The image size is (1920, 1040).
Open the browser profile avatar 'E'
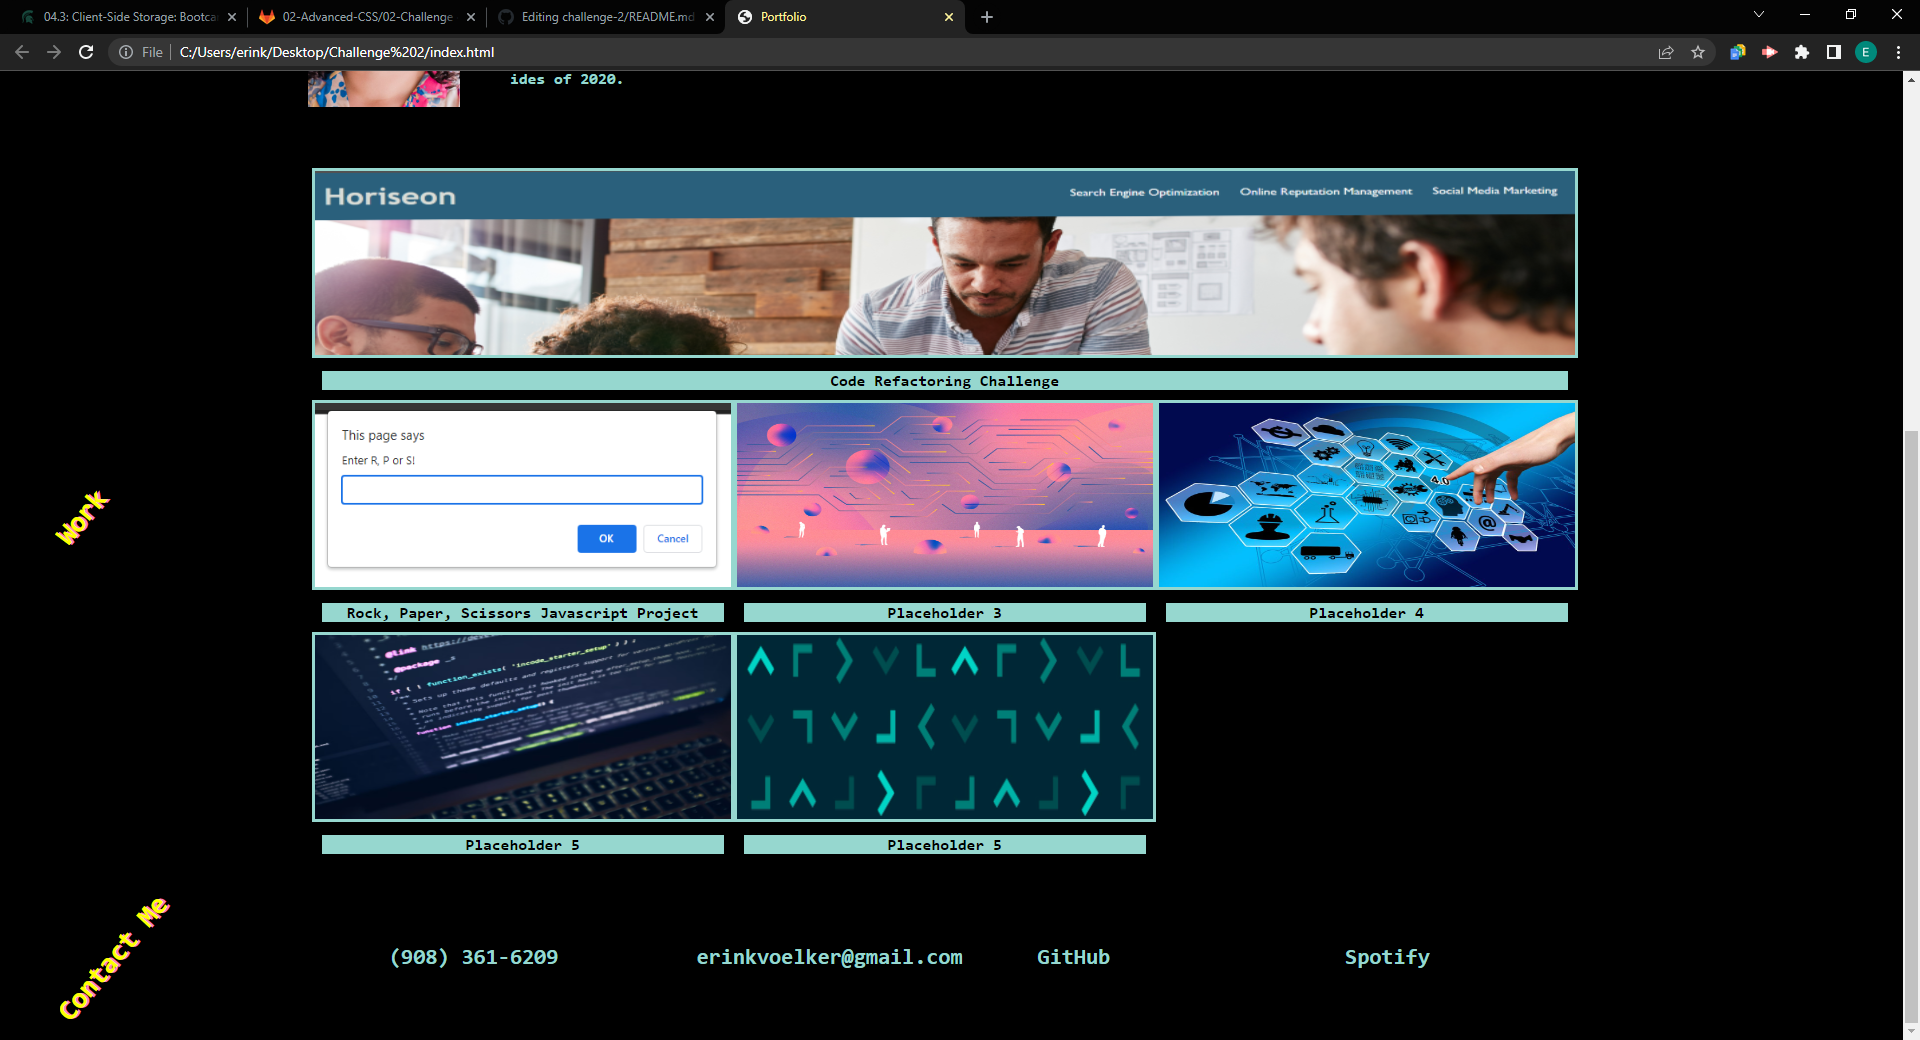[1866, 52]
